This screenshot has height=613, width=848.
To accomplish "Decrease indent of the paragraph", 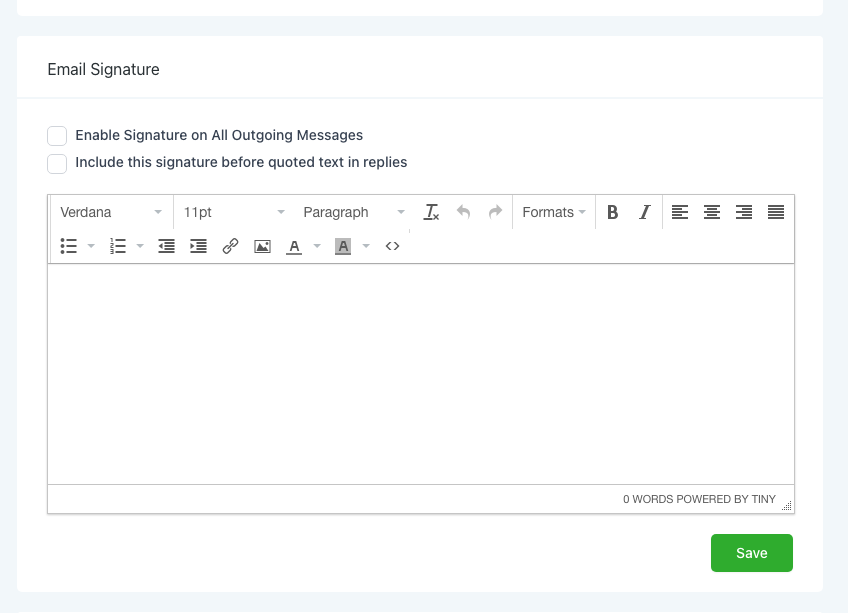I will [x=166, y=246].
